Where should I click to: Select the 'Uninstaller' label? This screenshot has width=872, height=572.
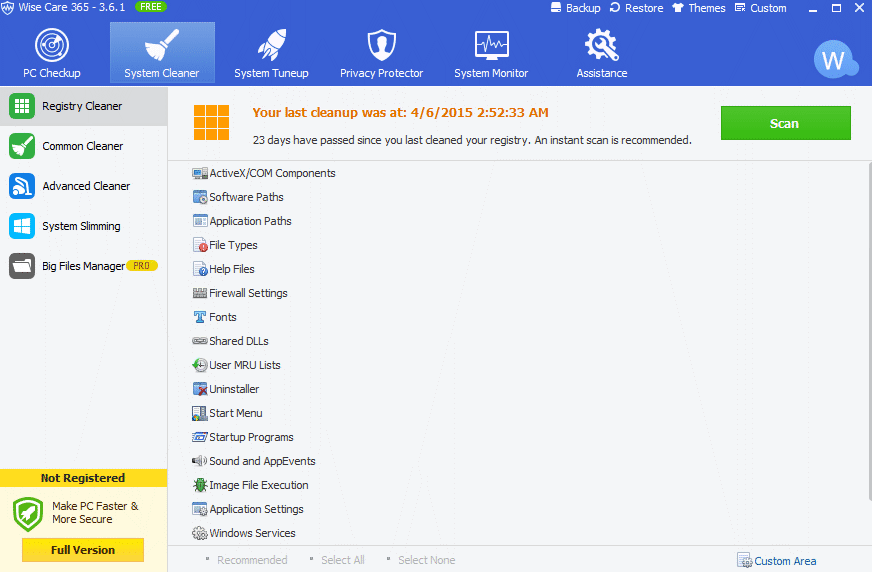tap(234, 389)
